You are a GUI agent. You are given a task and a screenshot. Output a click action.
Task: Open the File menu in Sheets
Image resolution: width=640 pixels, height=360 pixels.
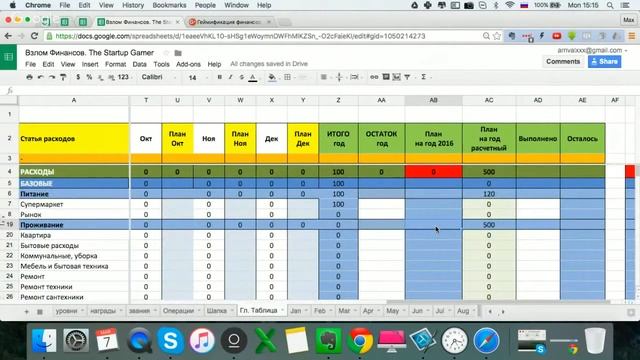click(30, 64)
